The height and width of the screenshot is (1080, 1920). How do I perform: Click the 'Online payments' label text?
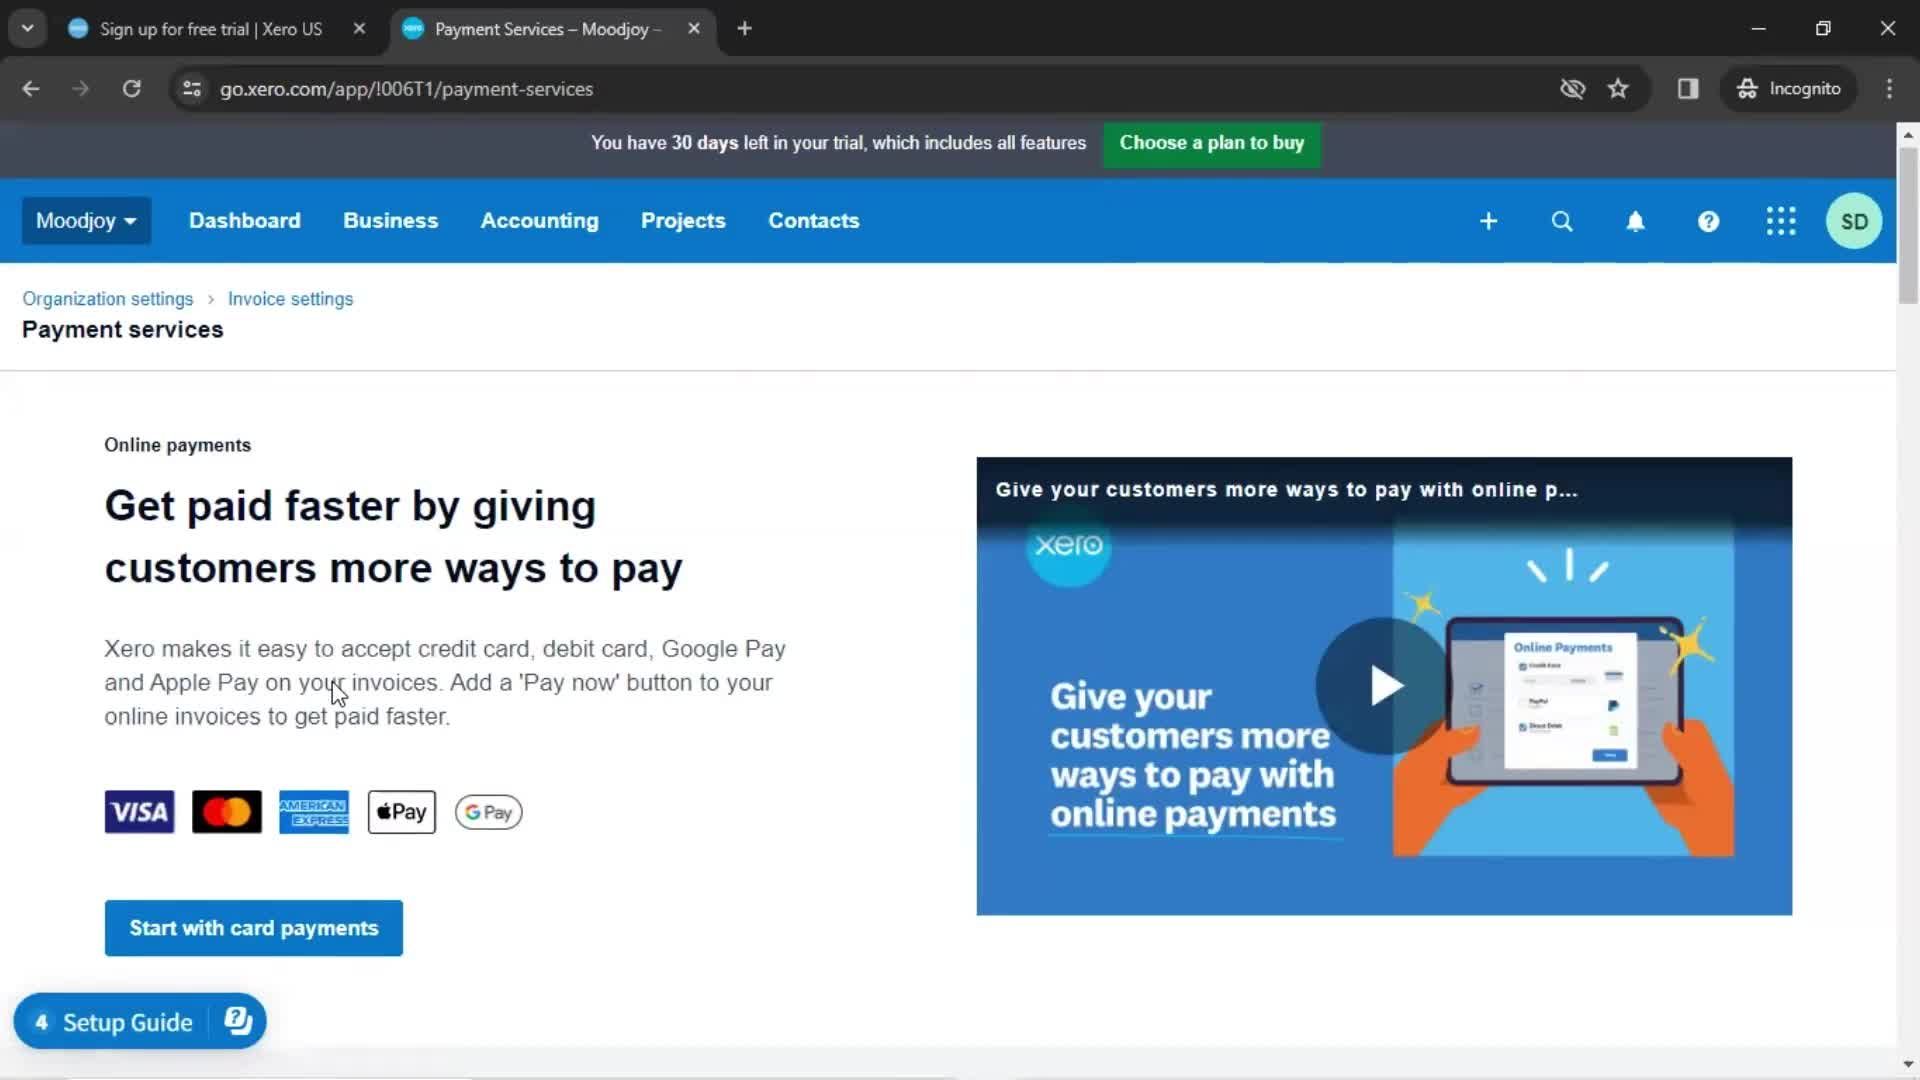pyautogui.click(x=178, y=445)
